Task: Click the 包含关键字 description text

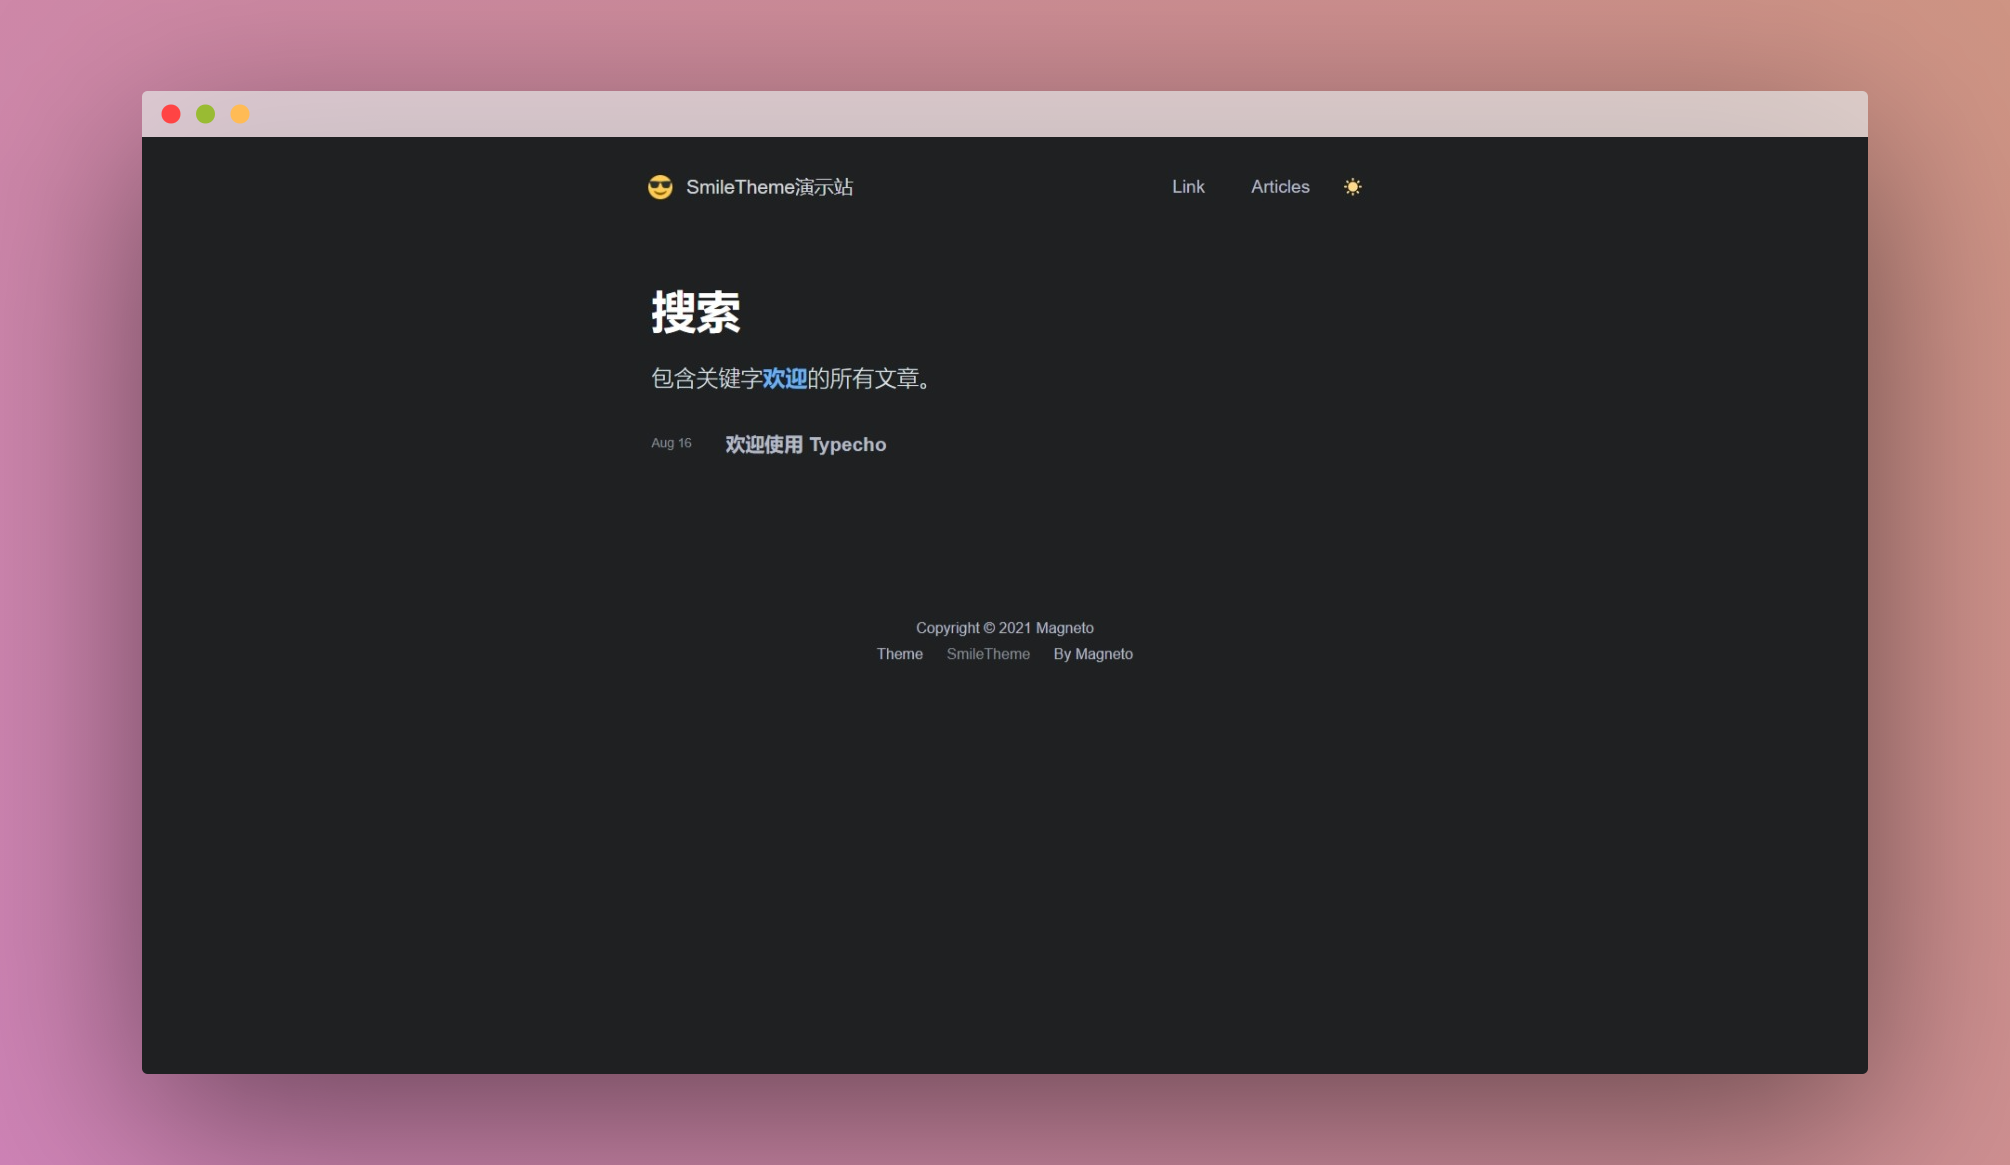Action: (706, 379)
